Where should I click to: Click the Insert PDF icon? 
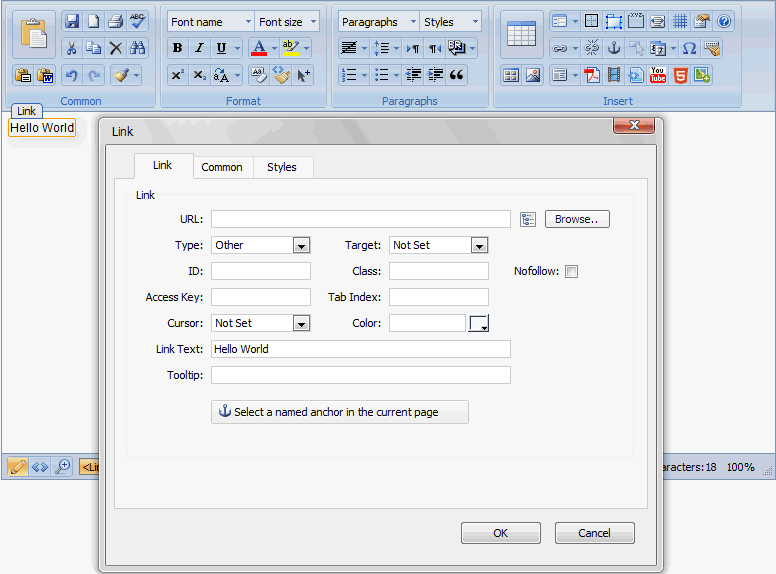point(591,75)
